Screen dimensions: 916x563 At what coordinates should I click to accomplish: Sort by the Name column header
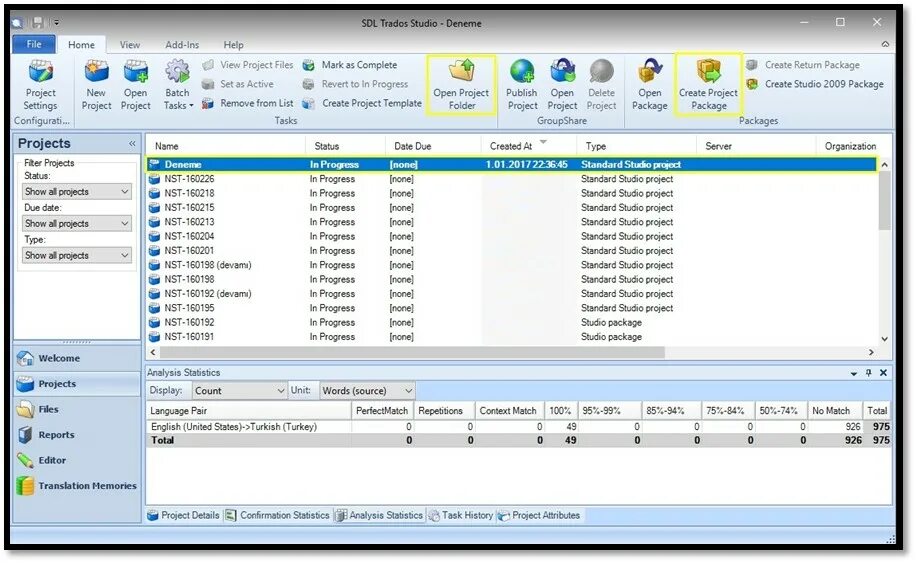click(x=226, y=146)
